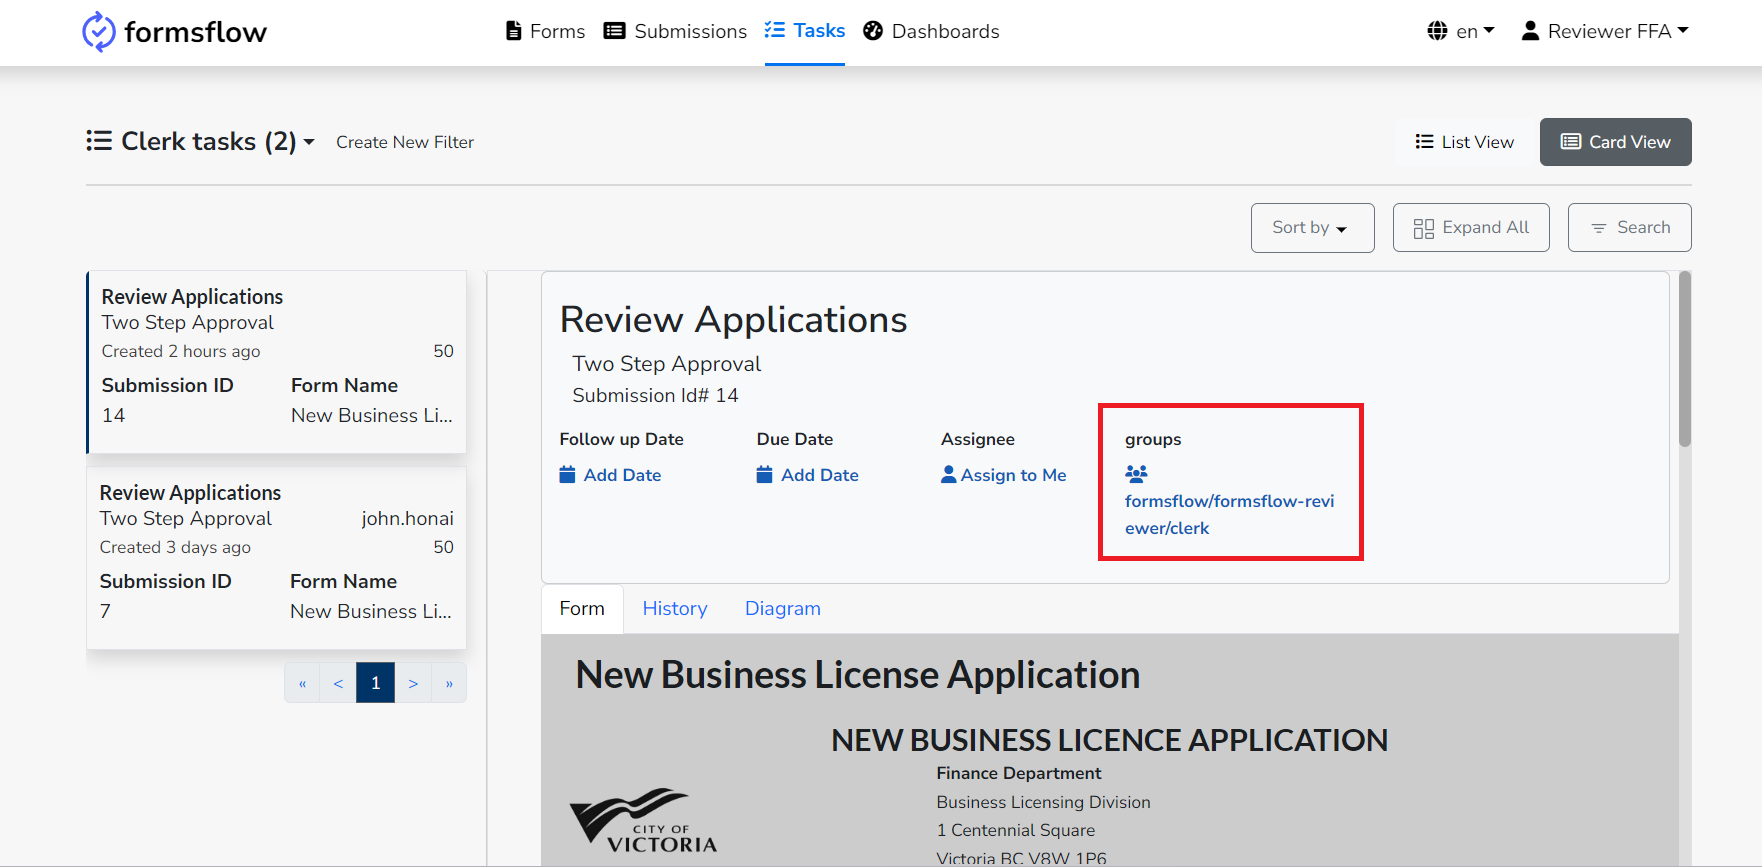
Task: Click Business Licensing Division text
Action: coord(1043,802)
